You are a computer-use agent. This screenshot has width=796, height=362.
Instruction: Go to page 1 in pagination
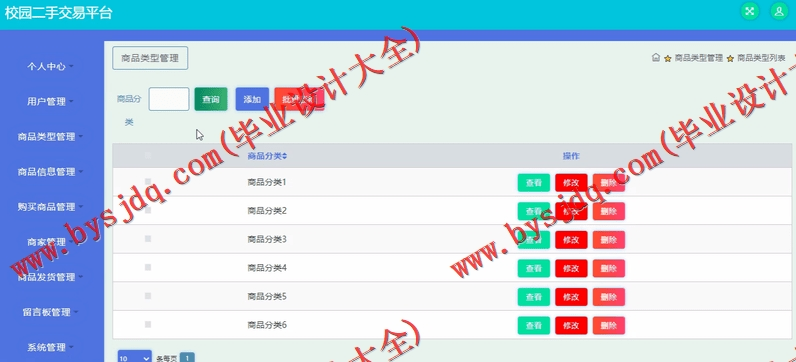[x=187, y=358]
